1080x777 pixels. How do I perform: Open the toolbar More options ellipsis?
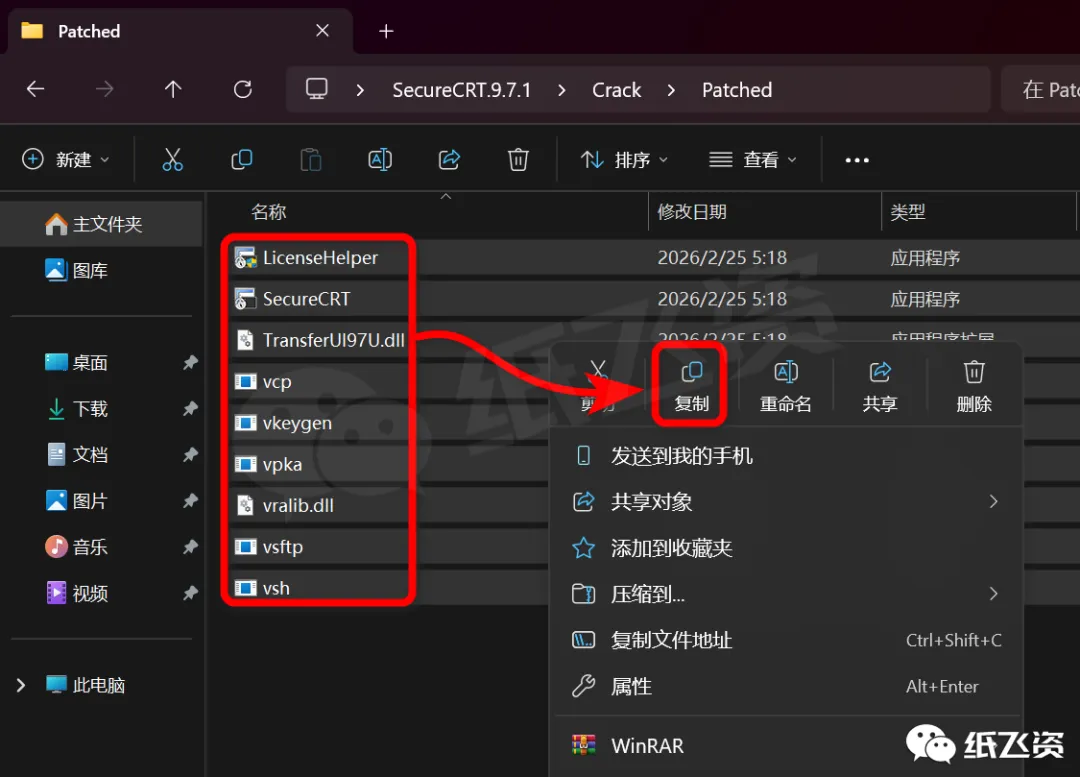tap(857, 160)
